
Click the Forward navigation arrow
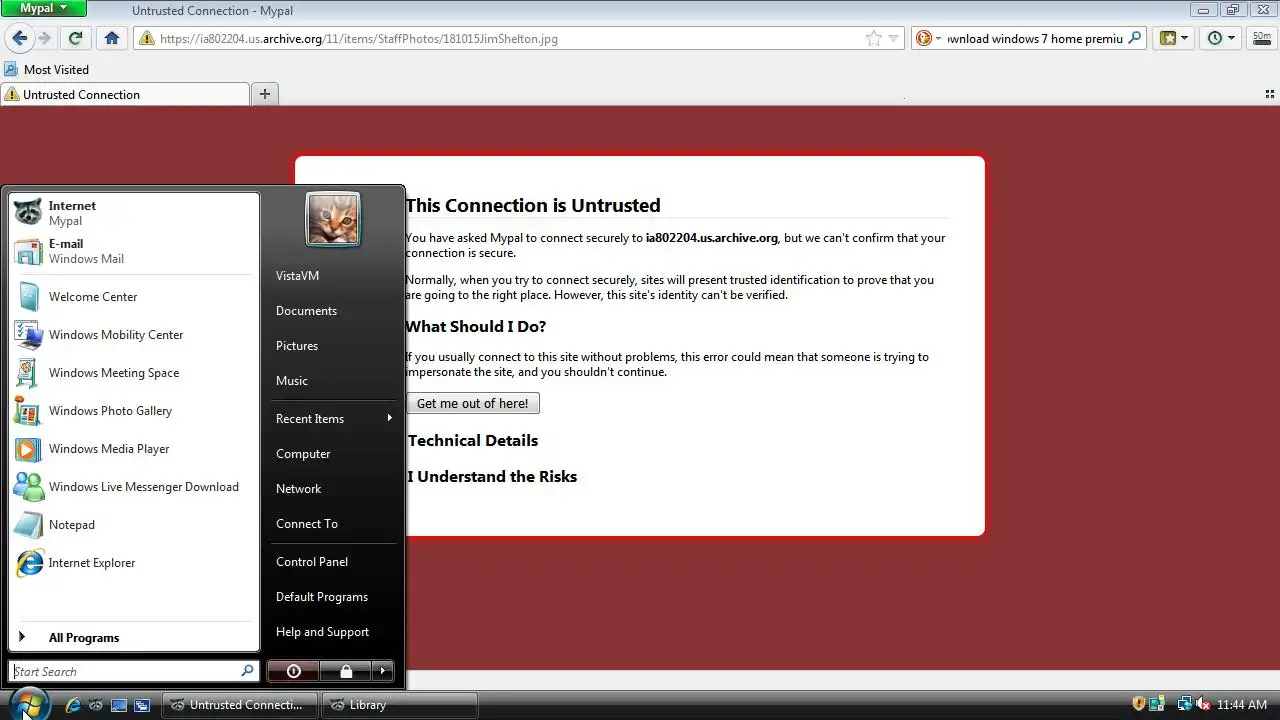tap(44, 38)
